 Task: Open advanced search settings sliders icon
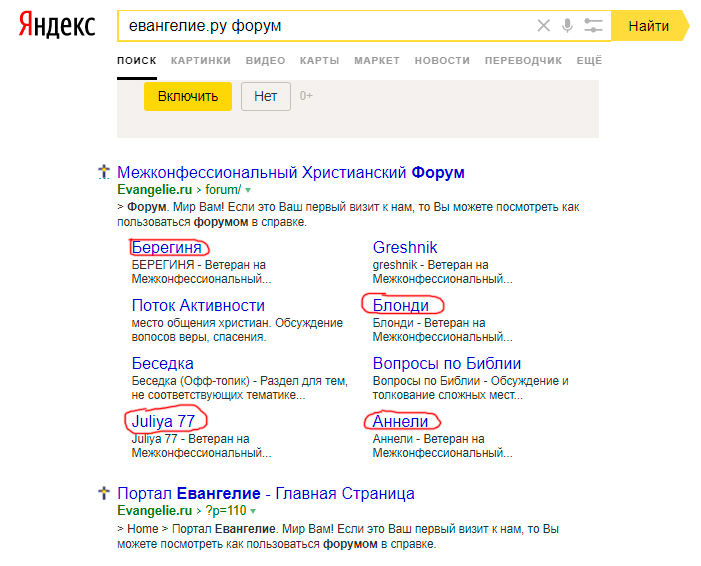594,26
